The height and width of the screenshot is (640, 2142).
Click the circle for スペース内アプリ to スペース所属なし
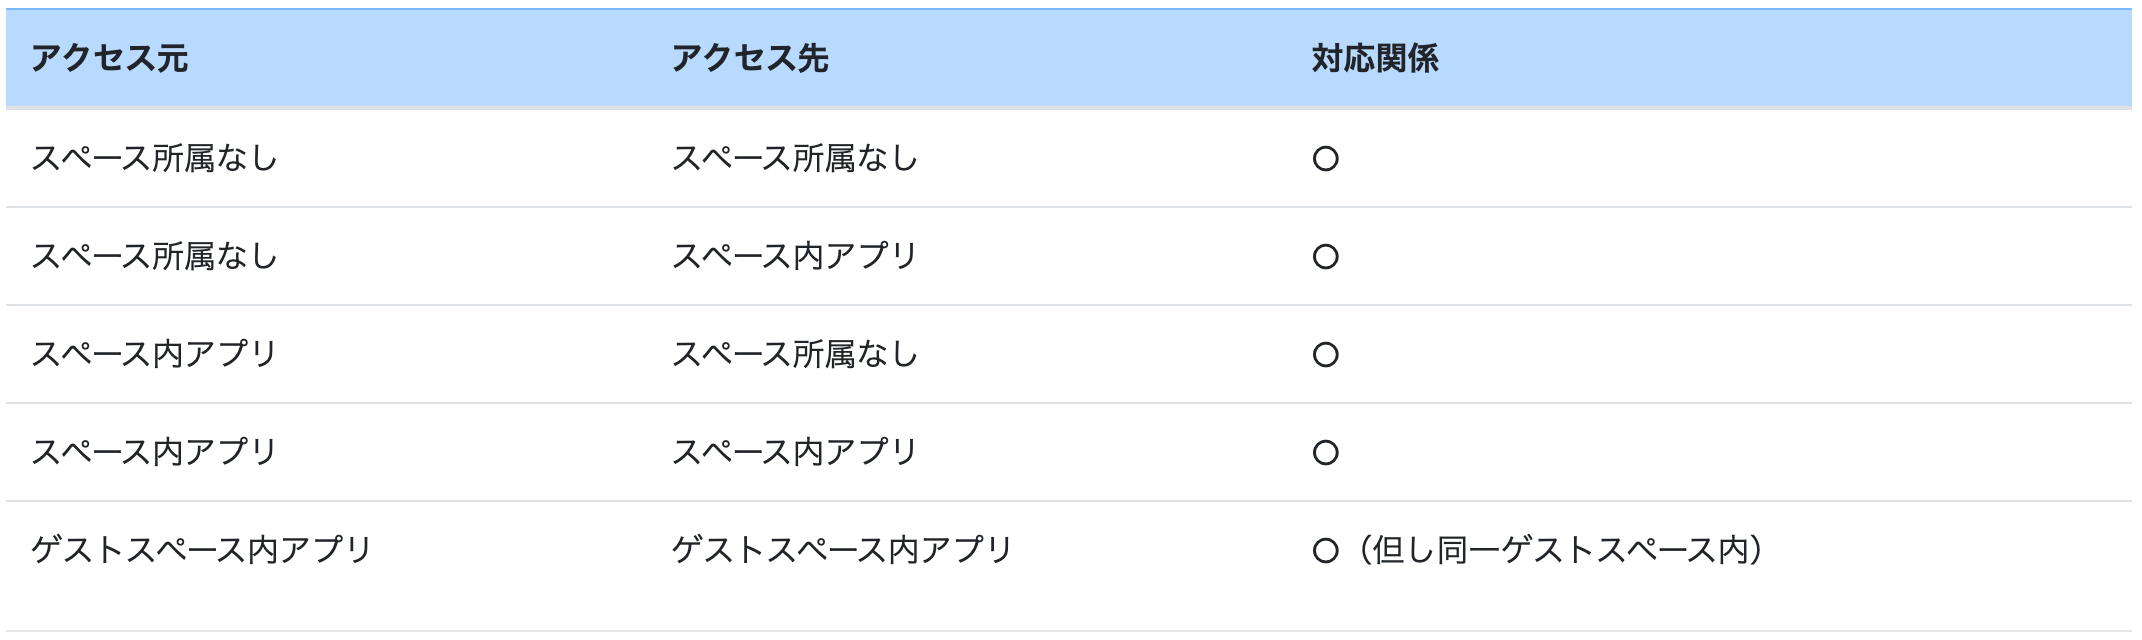pyautogui.click(x=1325, y=355)
